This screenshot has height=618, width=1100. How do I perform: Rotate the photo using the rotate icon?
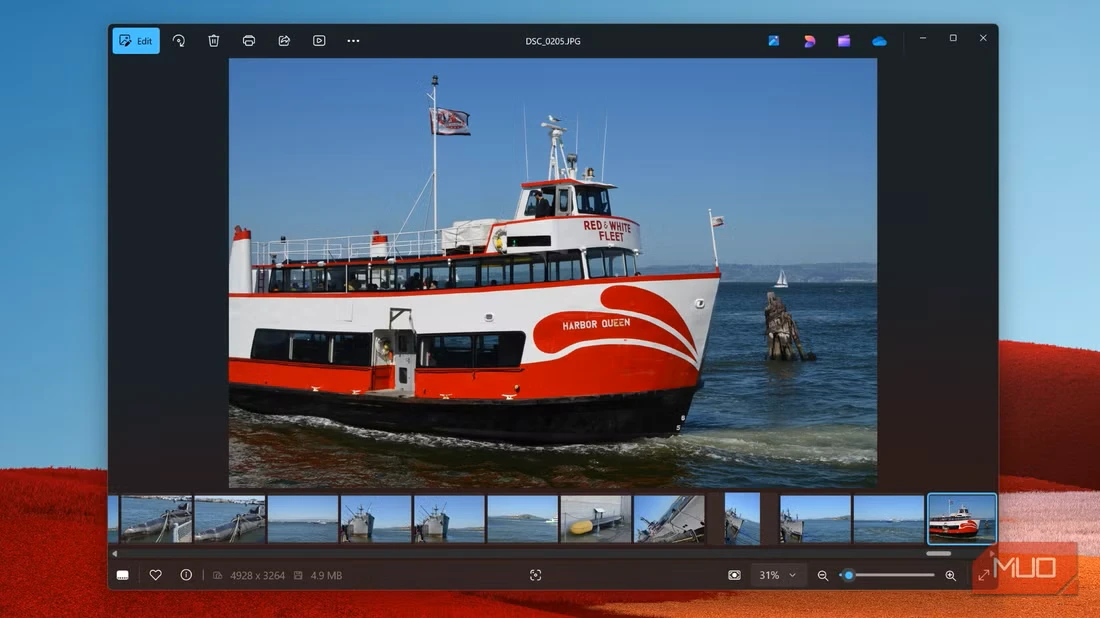[179, 41]
